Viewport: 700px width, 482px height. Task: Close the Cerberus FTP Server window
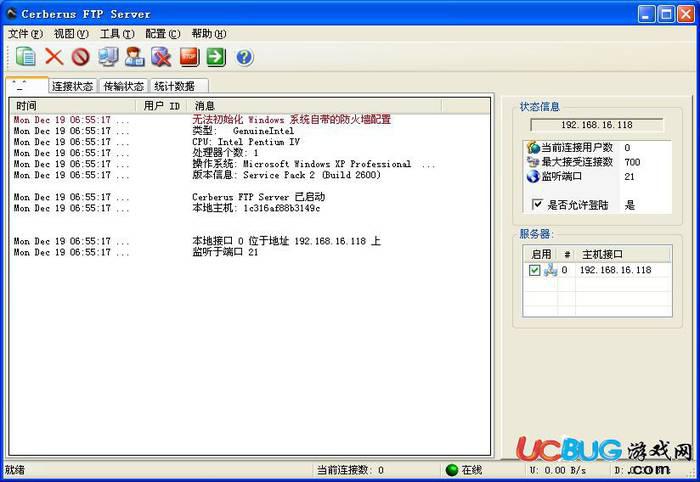point(686,14)
